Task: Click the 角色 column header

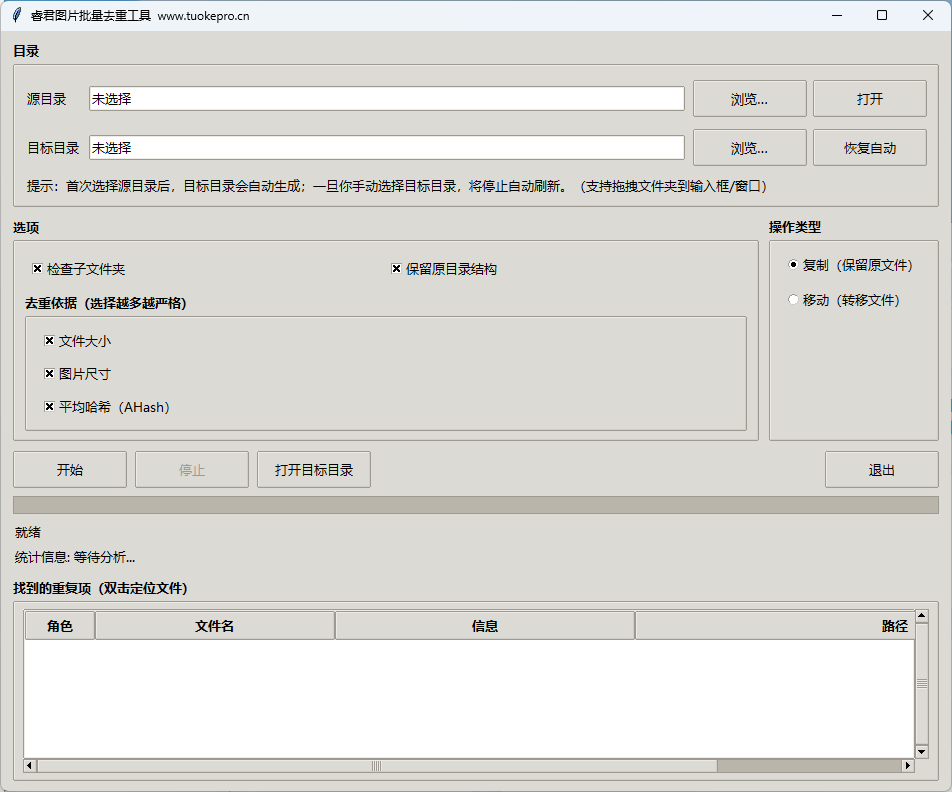Action: pyautogui.click(x=60, y=626)
